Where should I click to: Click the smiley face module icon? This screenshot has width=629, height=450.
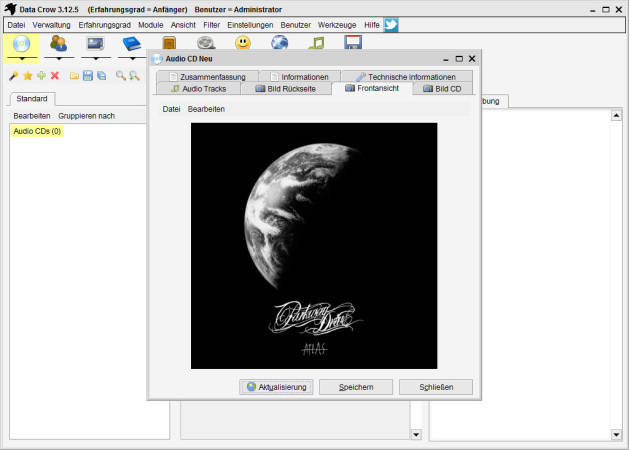[x=243, y=44]
